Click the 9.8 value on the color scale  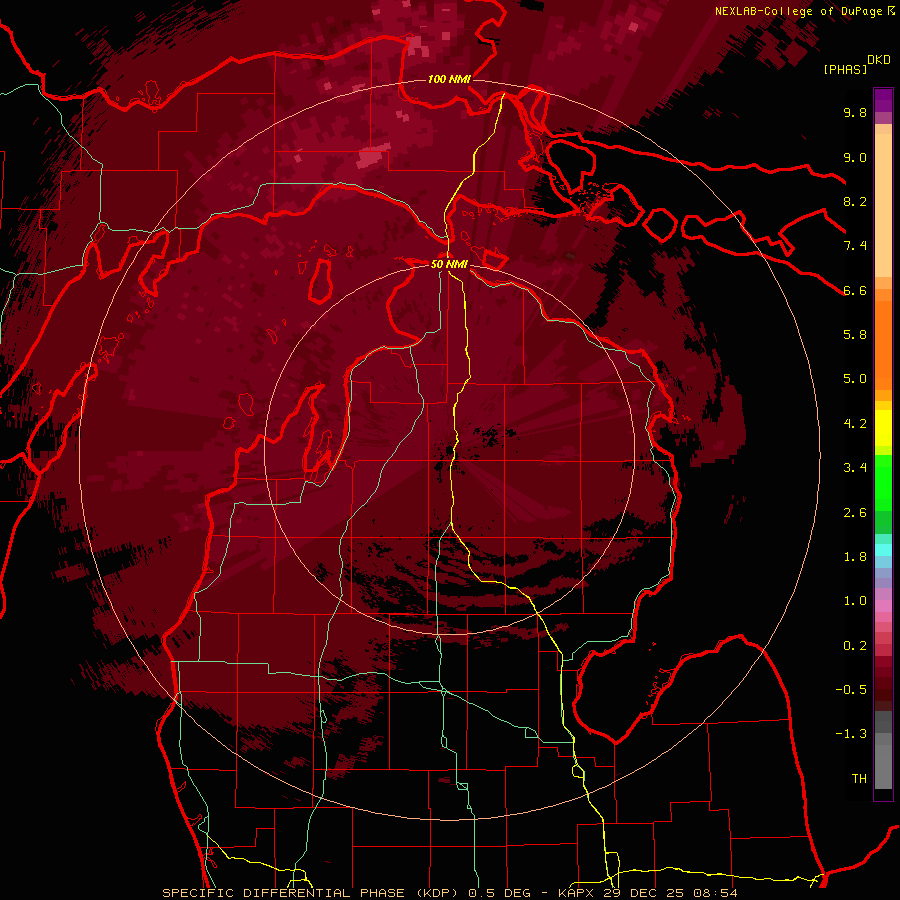855,112
